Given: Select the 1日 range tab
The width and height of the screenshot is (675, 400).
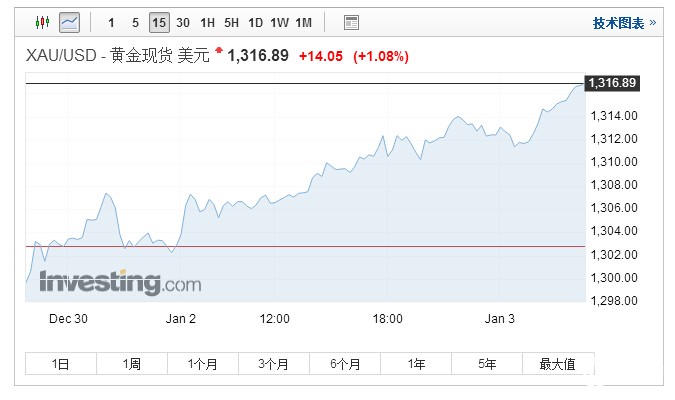Looking at the screenshot, I should tap(61, 364).
